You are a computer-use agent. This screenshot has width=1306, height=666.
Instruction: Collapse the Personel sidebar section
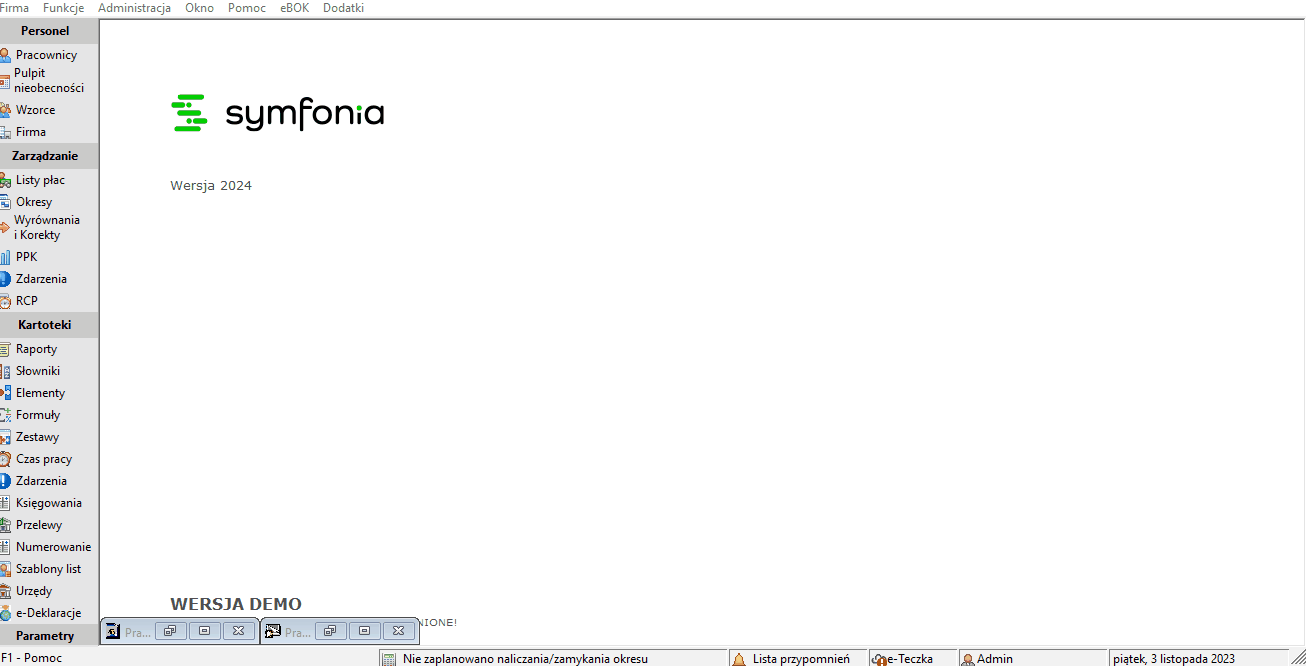49,31
